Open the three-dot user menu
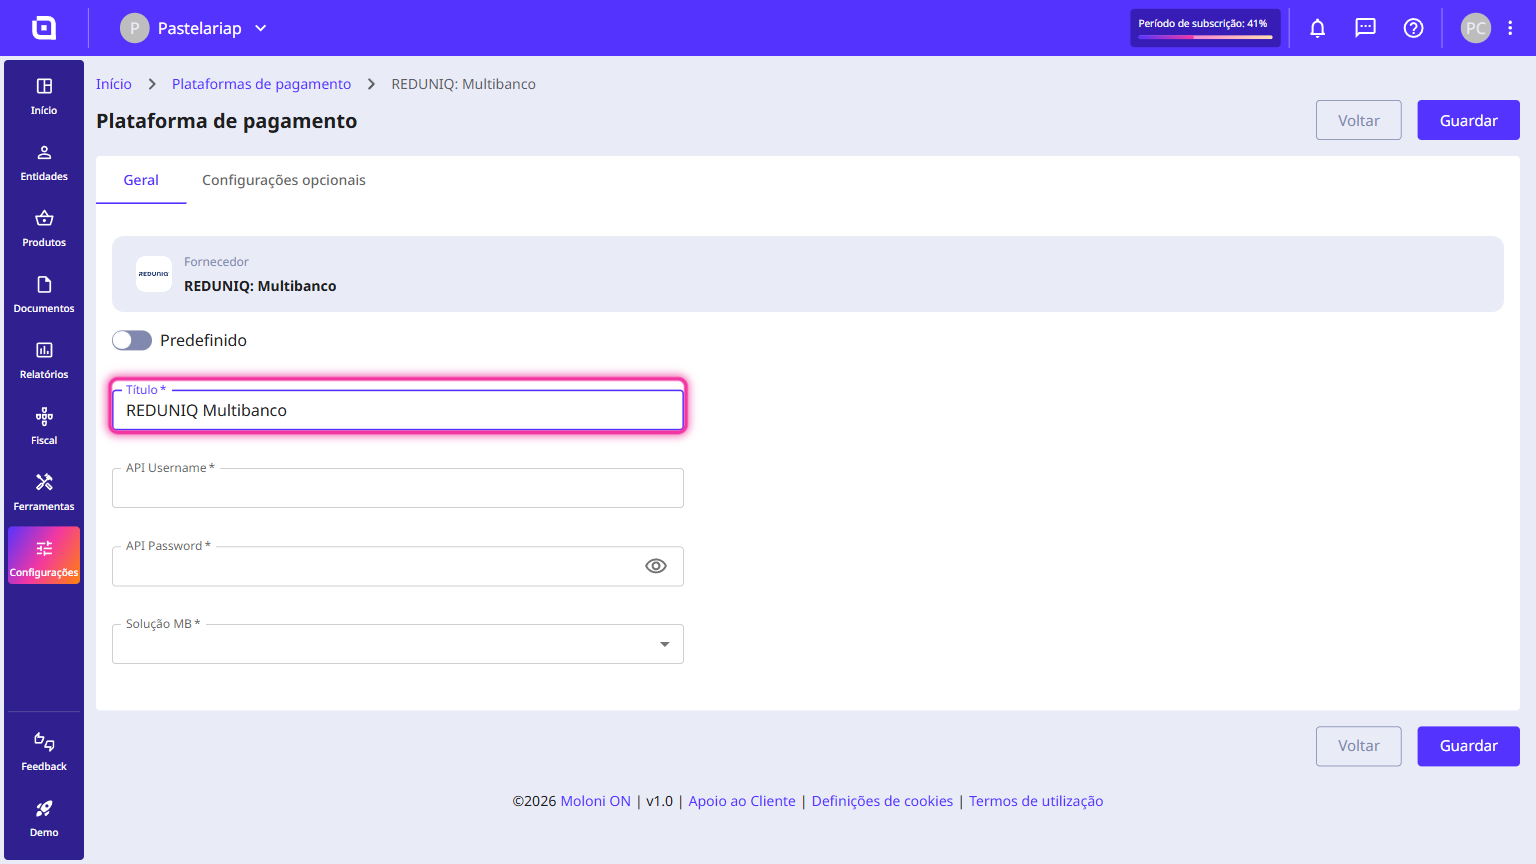Viewport: 1536px width, 864px height. (1510, 28)
